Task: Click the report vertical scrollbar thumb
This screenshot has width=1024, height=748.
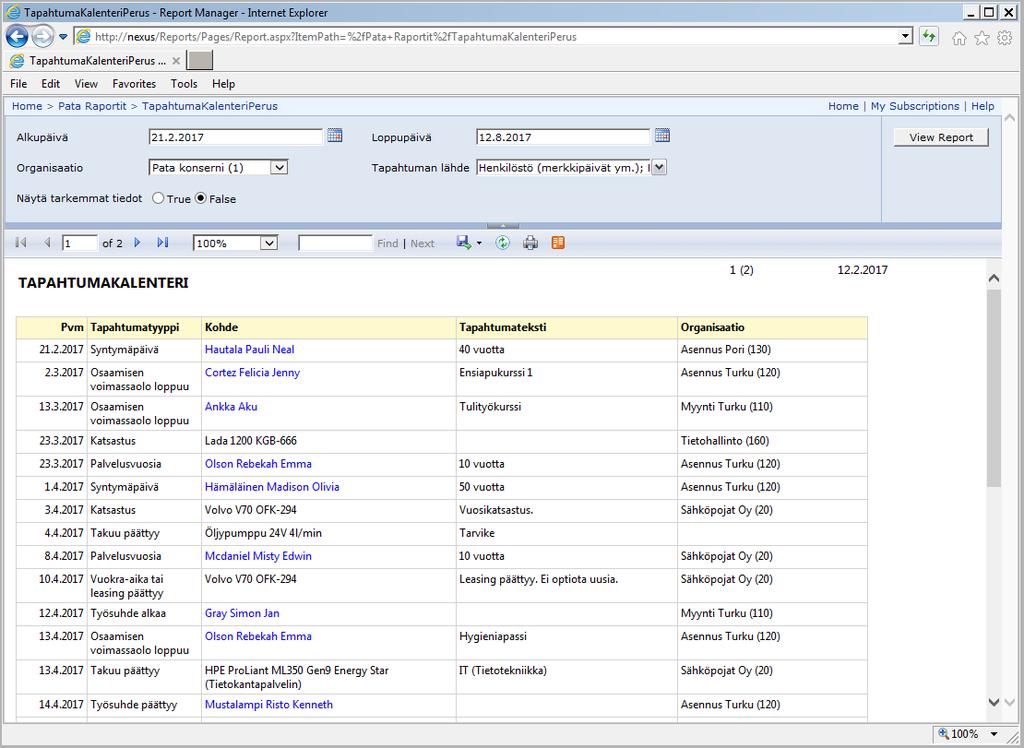Action: click(x=994, y=388)
